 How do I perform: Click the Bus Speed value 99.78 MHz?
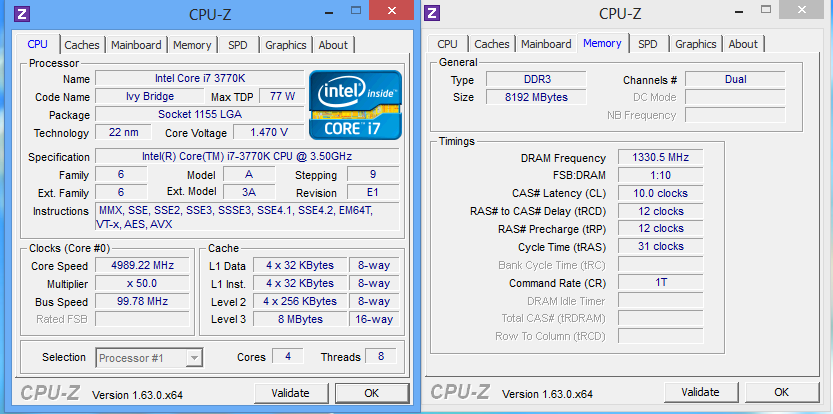point(142,301)
